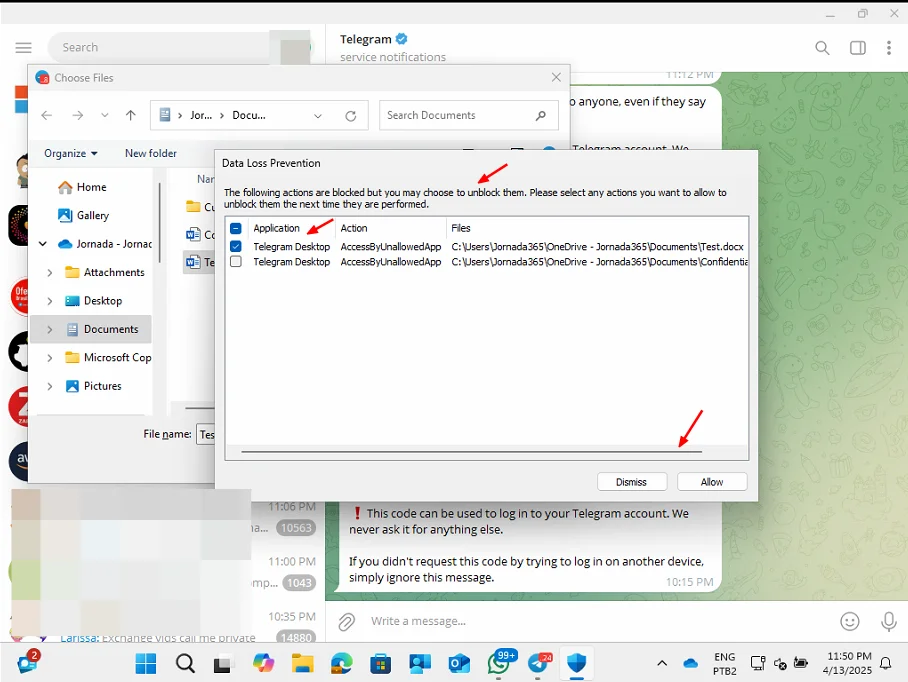Open Windows taskbar search
The image size is (908, 682).
185,663
